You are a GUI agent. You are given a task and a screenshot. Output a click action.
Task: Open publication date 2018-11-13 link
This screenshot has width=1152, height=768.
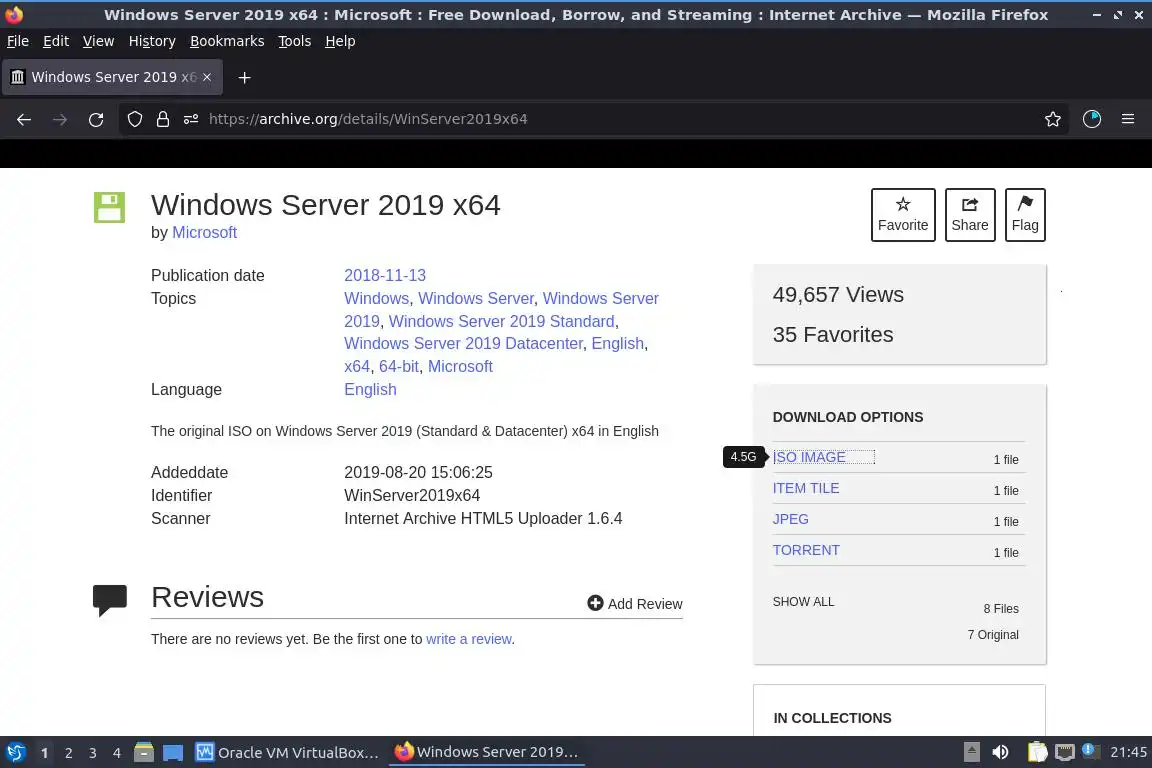385,276
